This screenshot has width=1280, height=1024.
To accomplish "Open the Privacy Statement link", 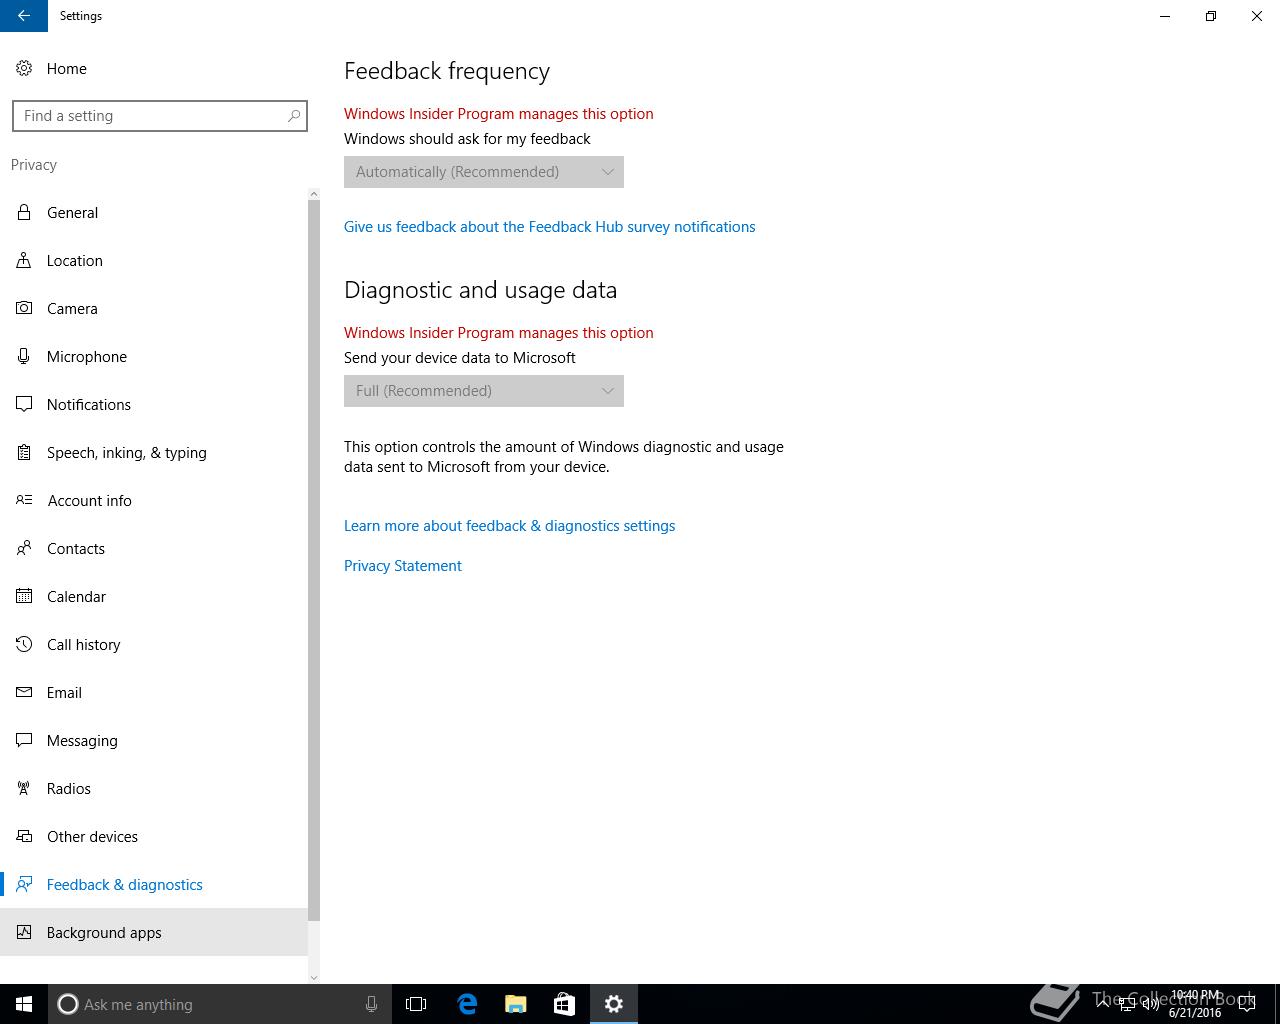I will click(403, 566).
